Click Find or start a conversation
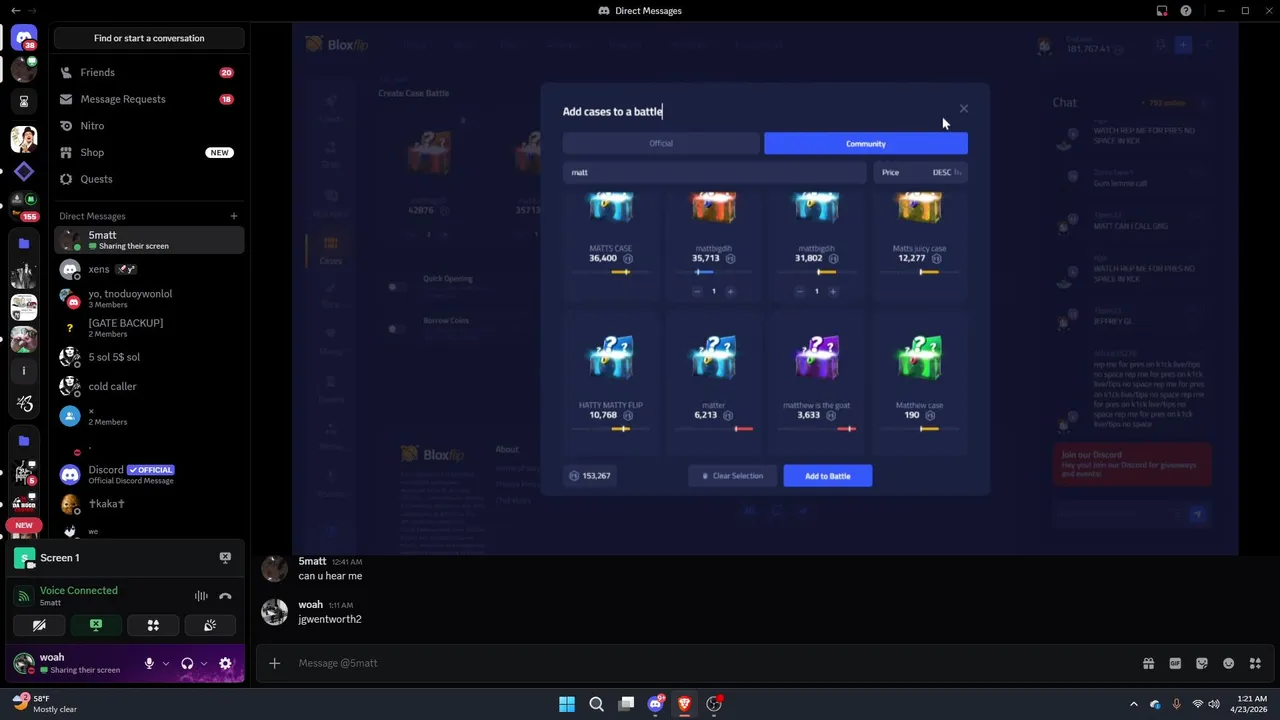 tap(149, 38)
